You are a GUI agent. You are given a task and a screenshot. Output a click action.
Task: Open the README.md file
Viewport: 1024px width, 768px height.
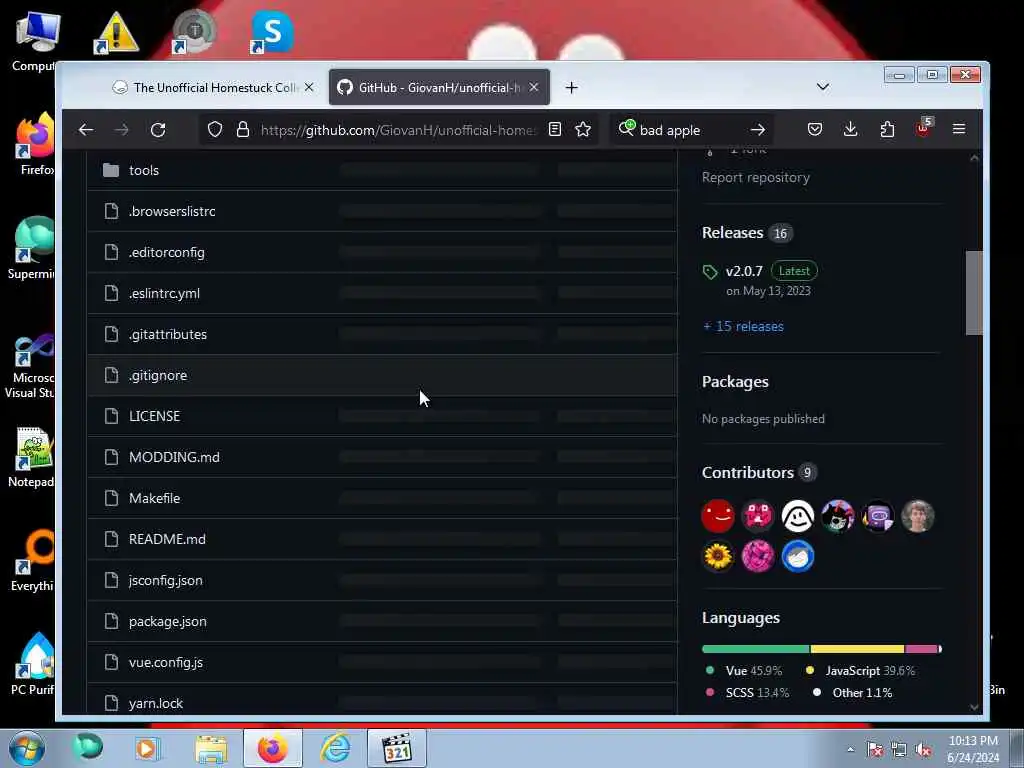tap(167, 539)
